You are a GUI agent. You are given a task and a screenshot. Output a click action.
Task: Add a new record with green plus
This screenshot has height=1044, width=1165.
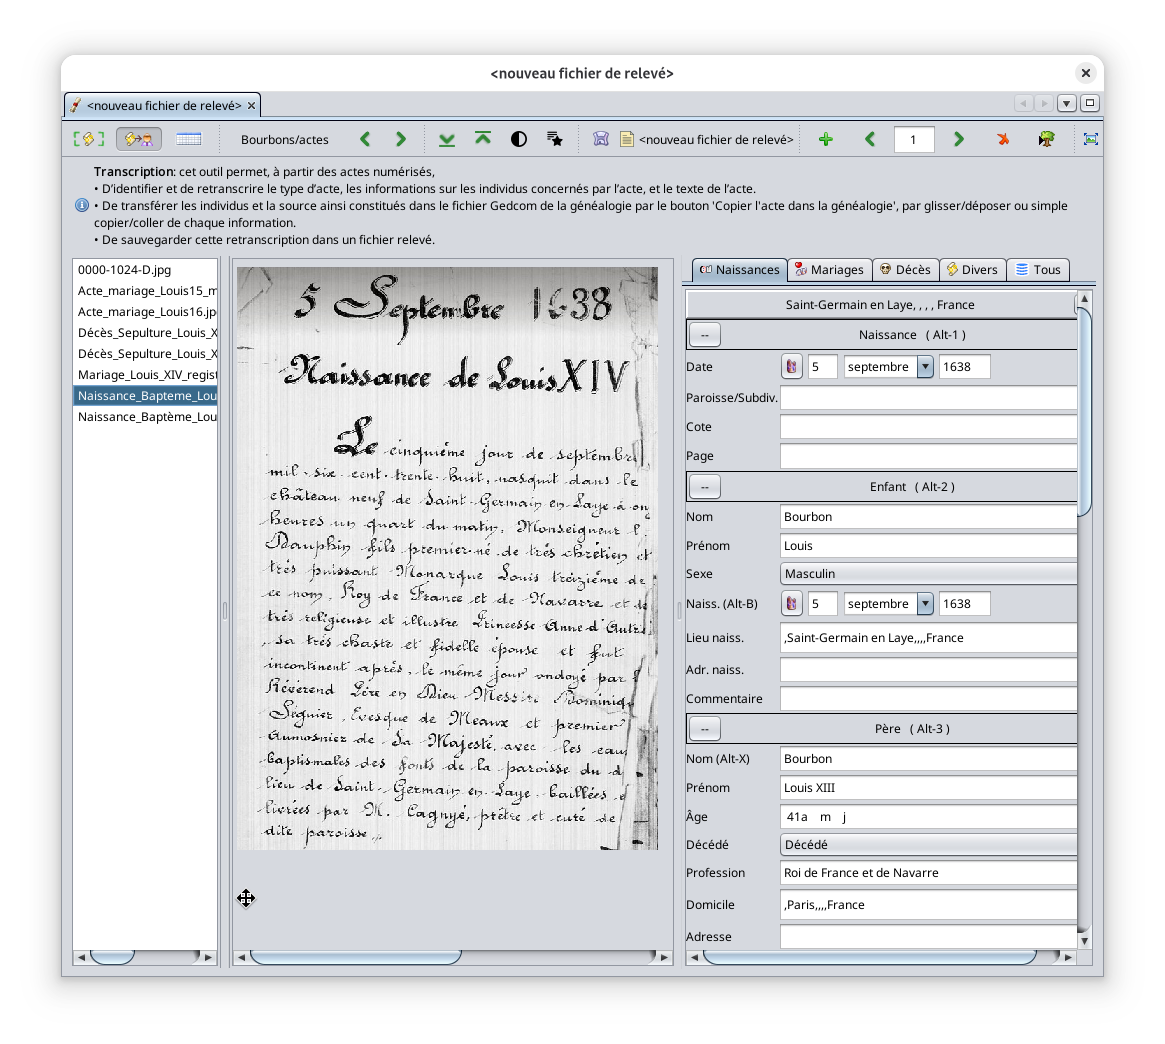pyautogui.click(x=825, y=139)
